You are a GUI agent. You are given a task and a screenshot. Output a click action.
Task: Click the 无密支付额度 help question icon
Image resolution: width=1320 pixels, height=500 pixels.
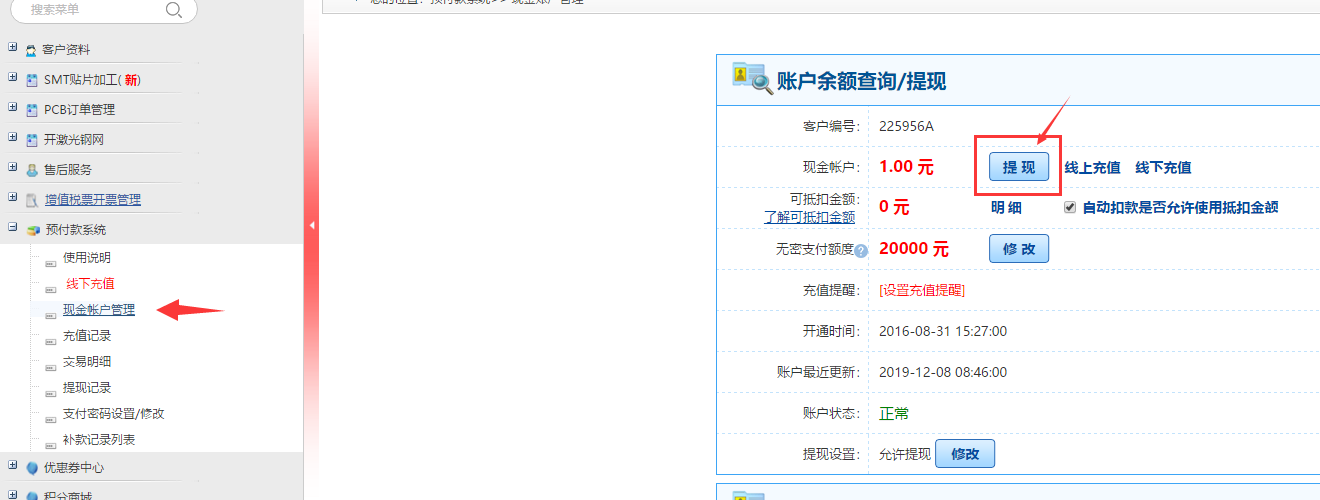click(x=860, y=251)
